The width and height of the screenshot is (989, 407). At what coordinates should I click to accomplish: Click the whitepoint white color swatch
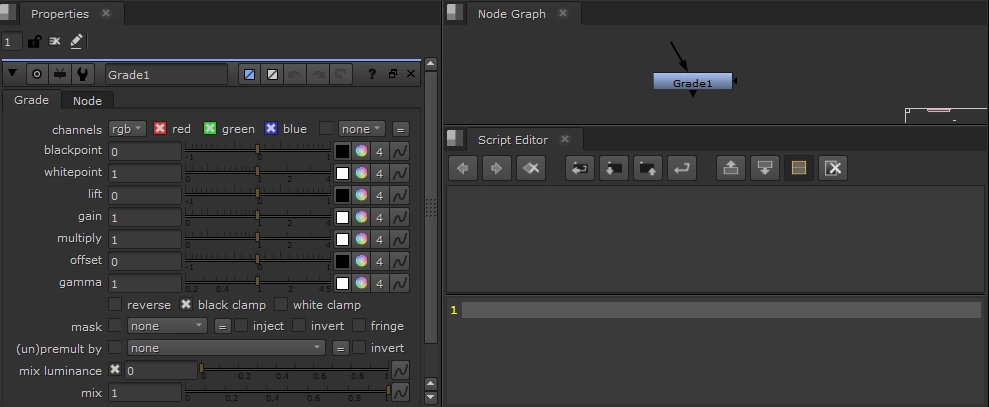(x=342, y=173)
